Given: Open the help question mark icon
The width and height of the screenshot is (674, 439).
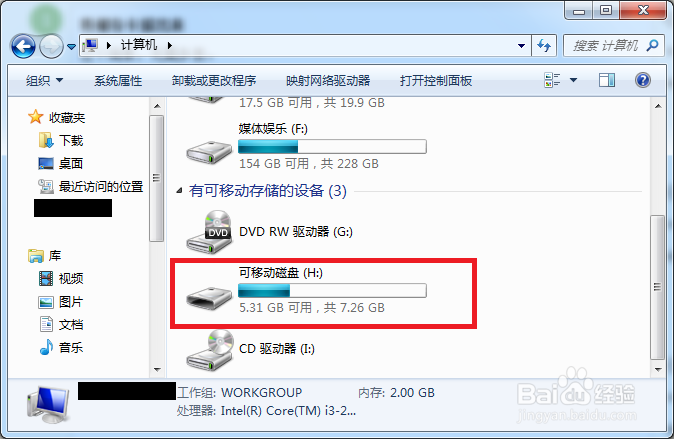Looking at the screenshot, I should 643,80.
